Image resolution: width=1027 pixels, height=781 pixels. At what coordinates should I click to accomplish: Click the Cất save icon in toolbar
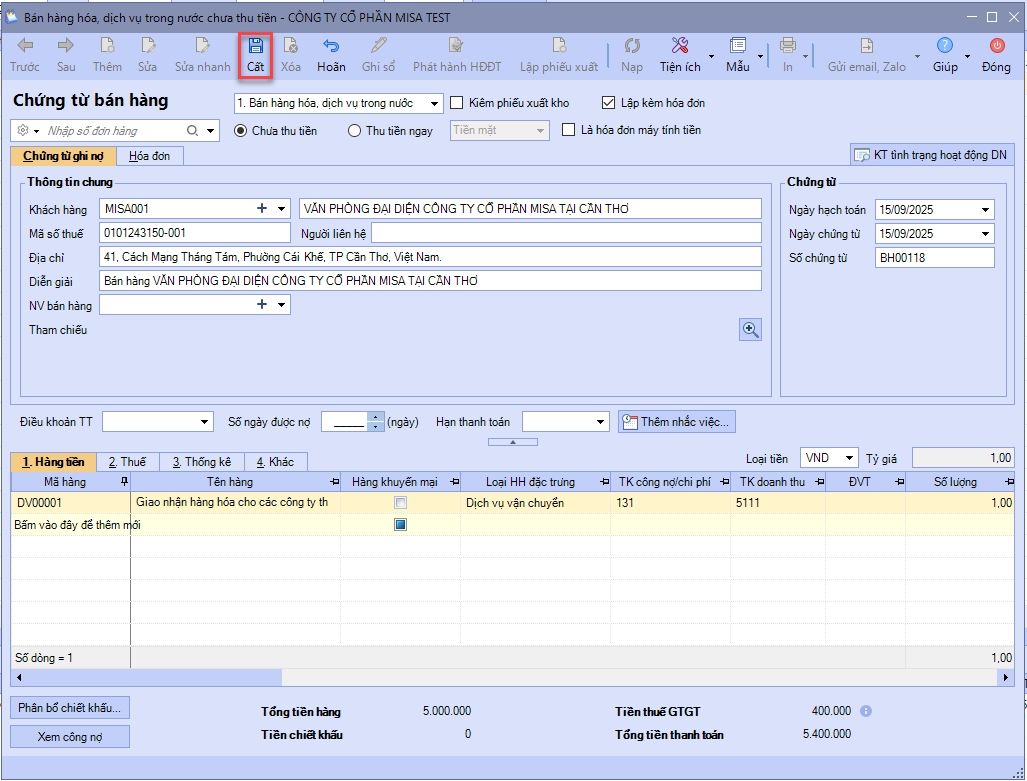[x=255, y=46]
